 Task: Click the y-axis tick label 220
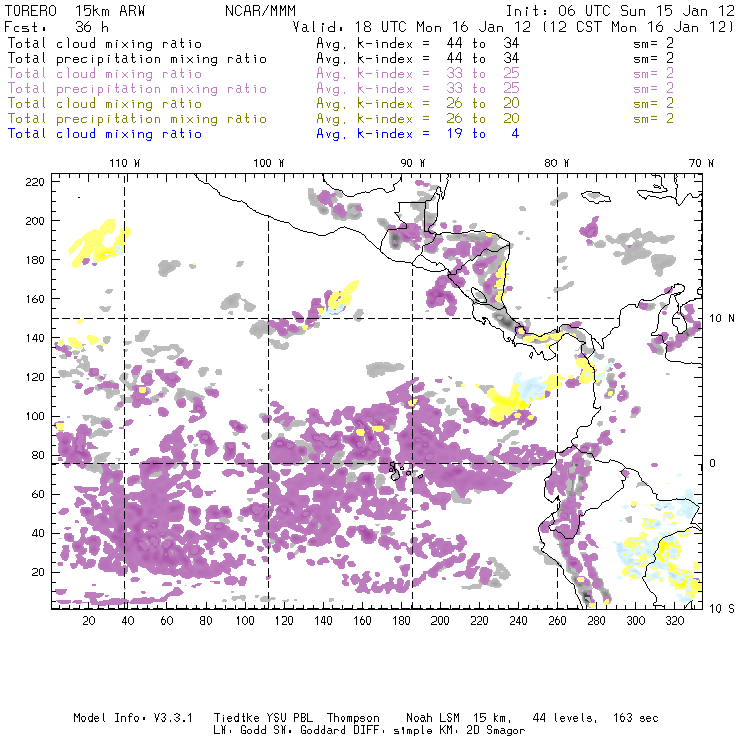(x=35, y=181)
